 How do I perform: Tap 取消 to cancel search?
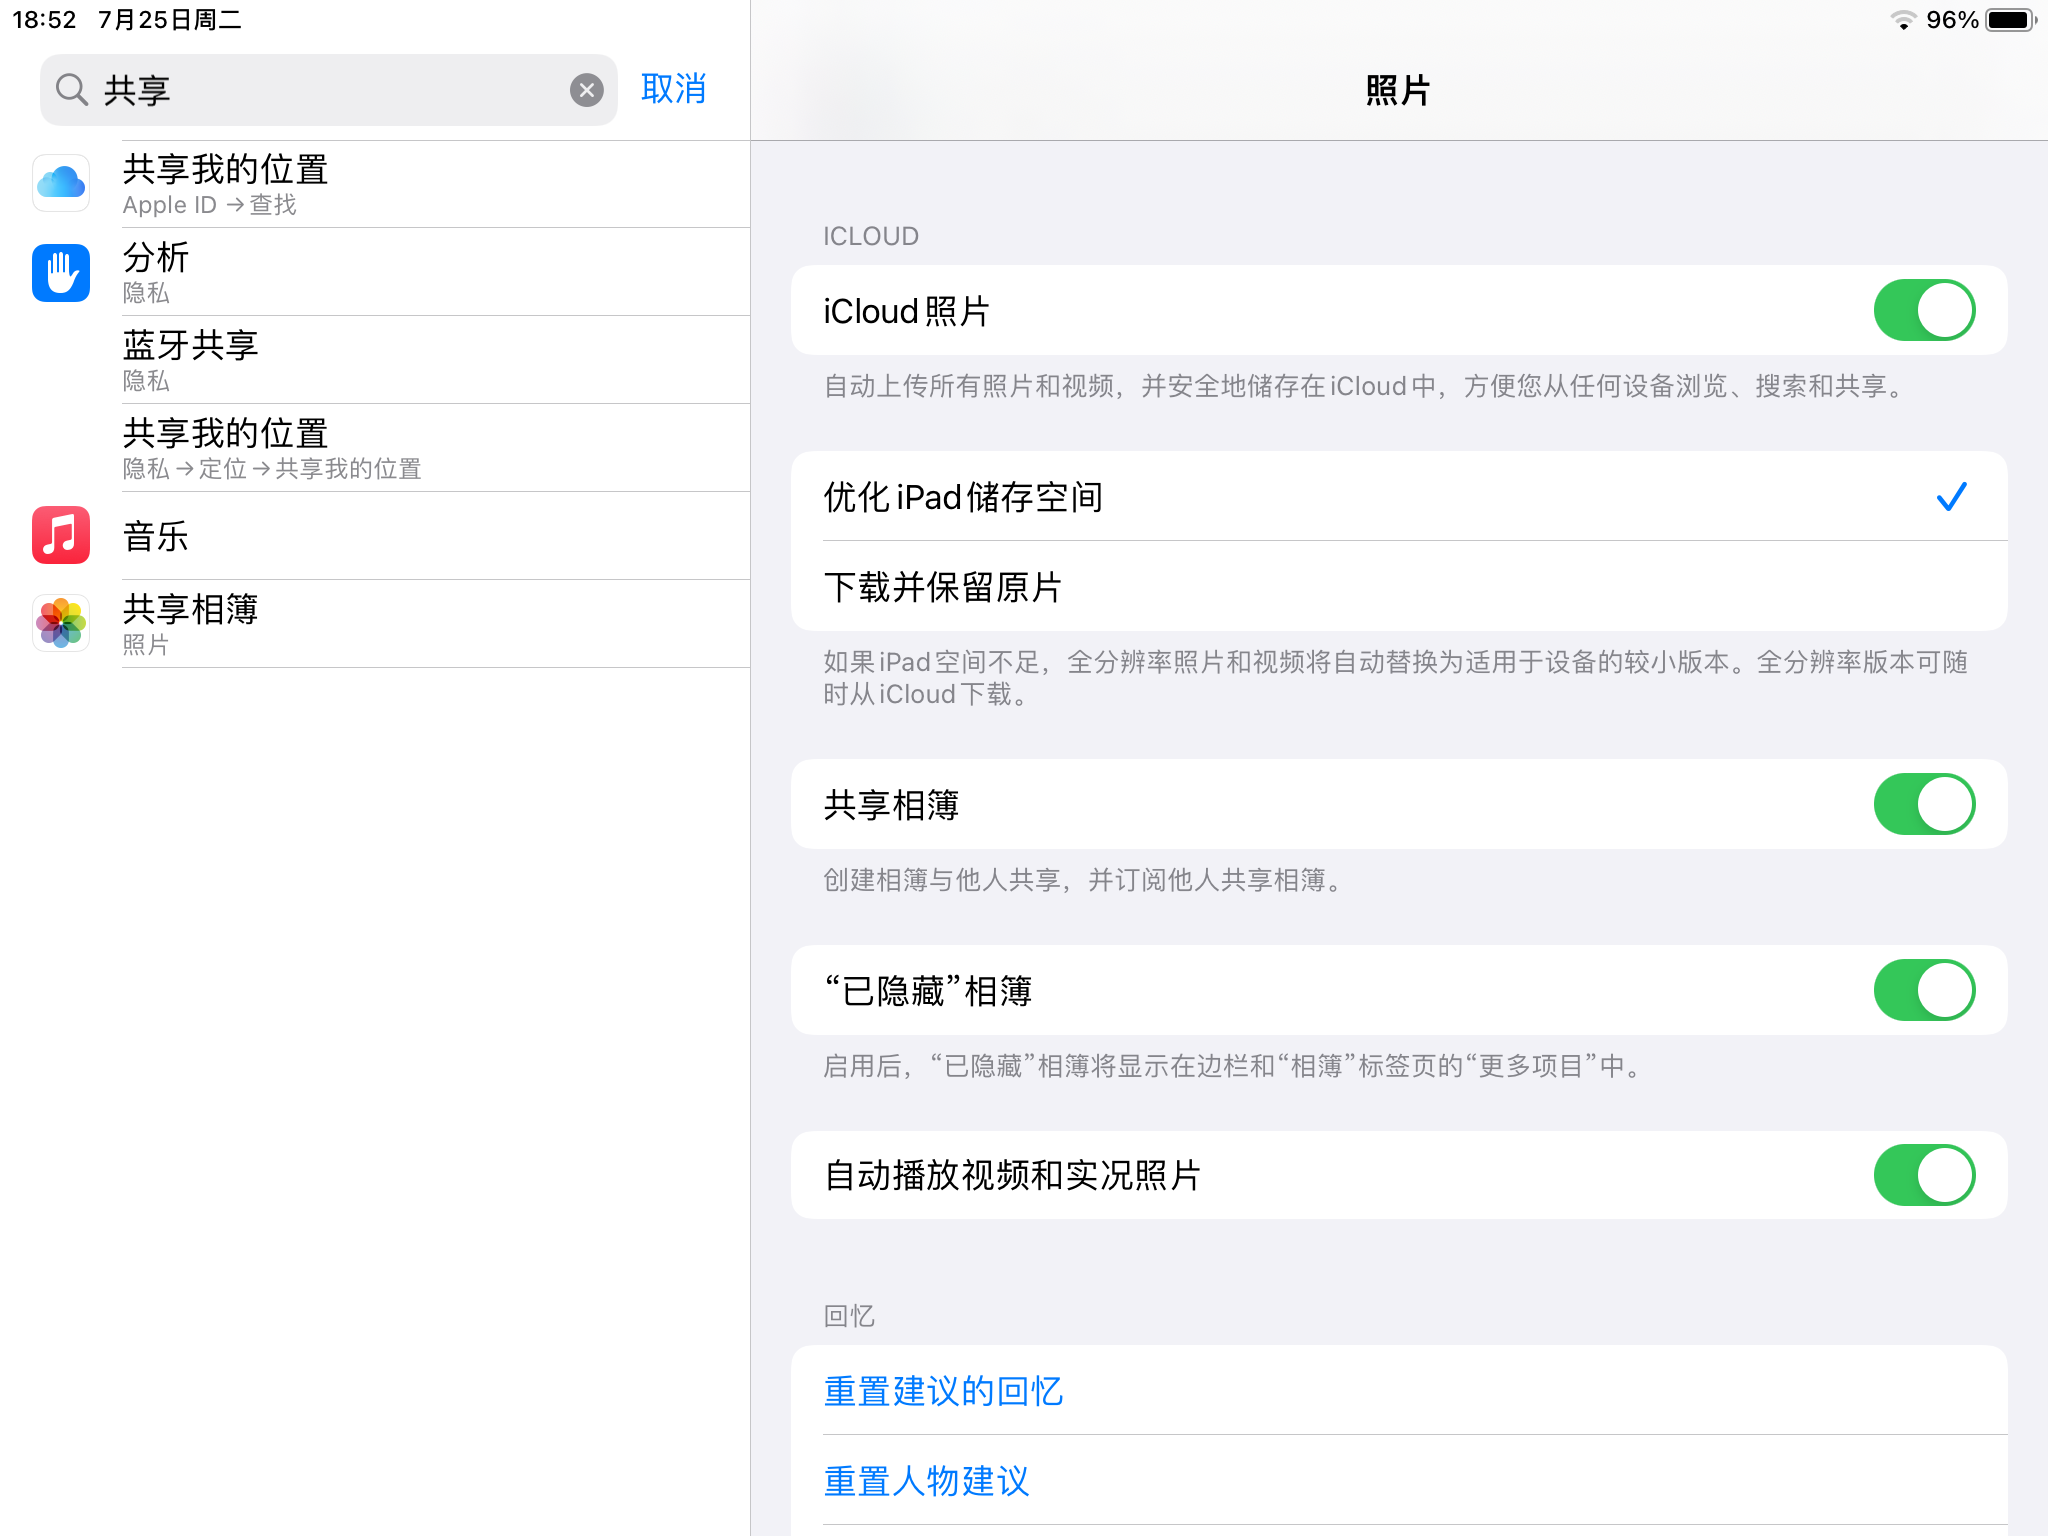click(x=674, y=89)
